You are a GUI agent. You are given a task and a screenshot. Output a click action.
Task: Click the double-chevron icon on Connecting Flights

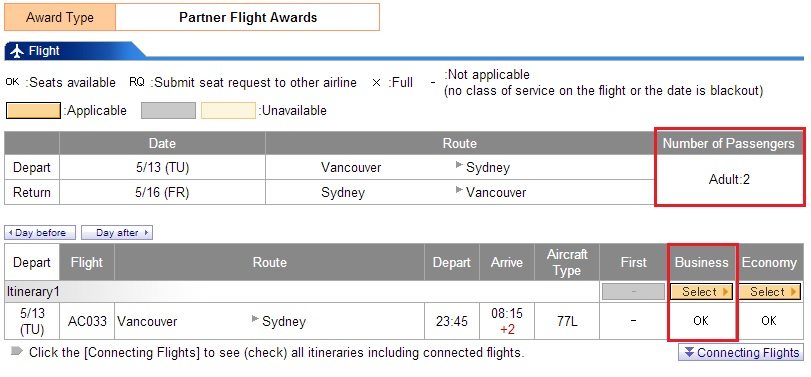click(x=688, y=352)
